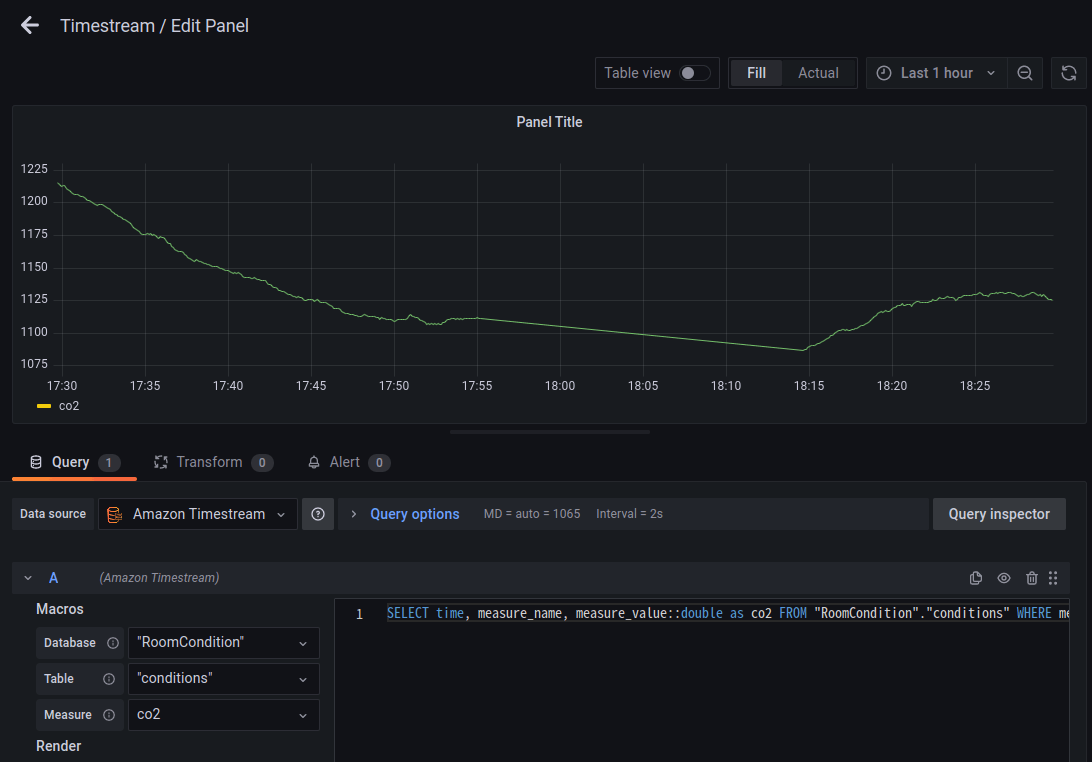Screen dimensions: 1092x762
Task: Click the Table info icon
Action: tap(109, 679)
